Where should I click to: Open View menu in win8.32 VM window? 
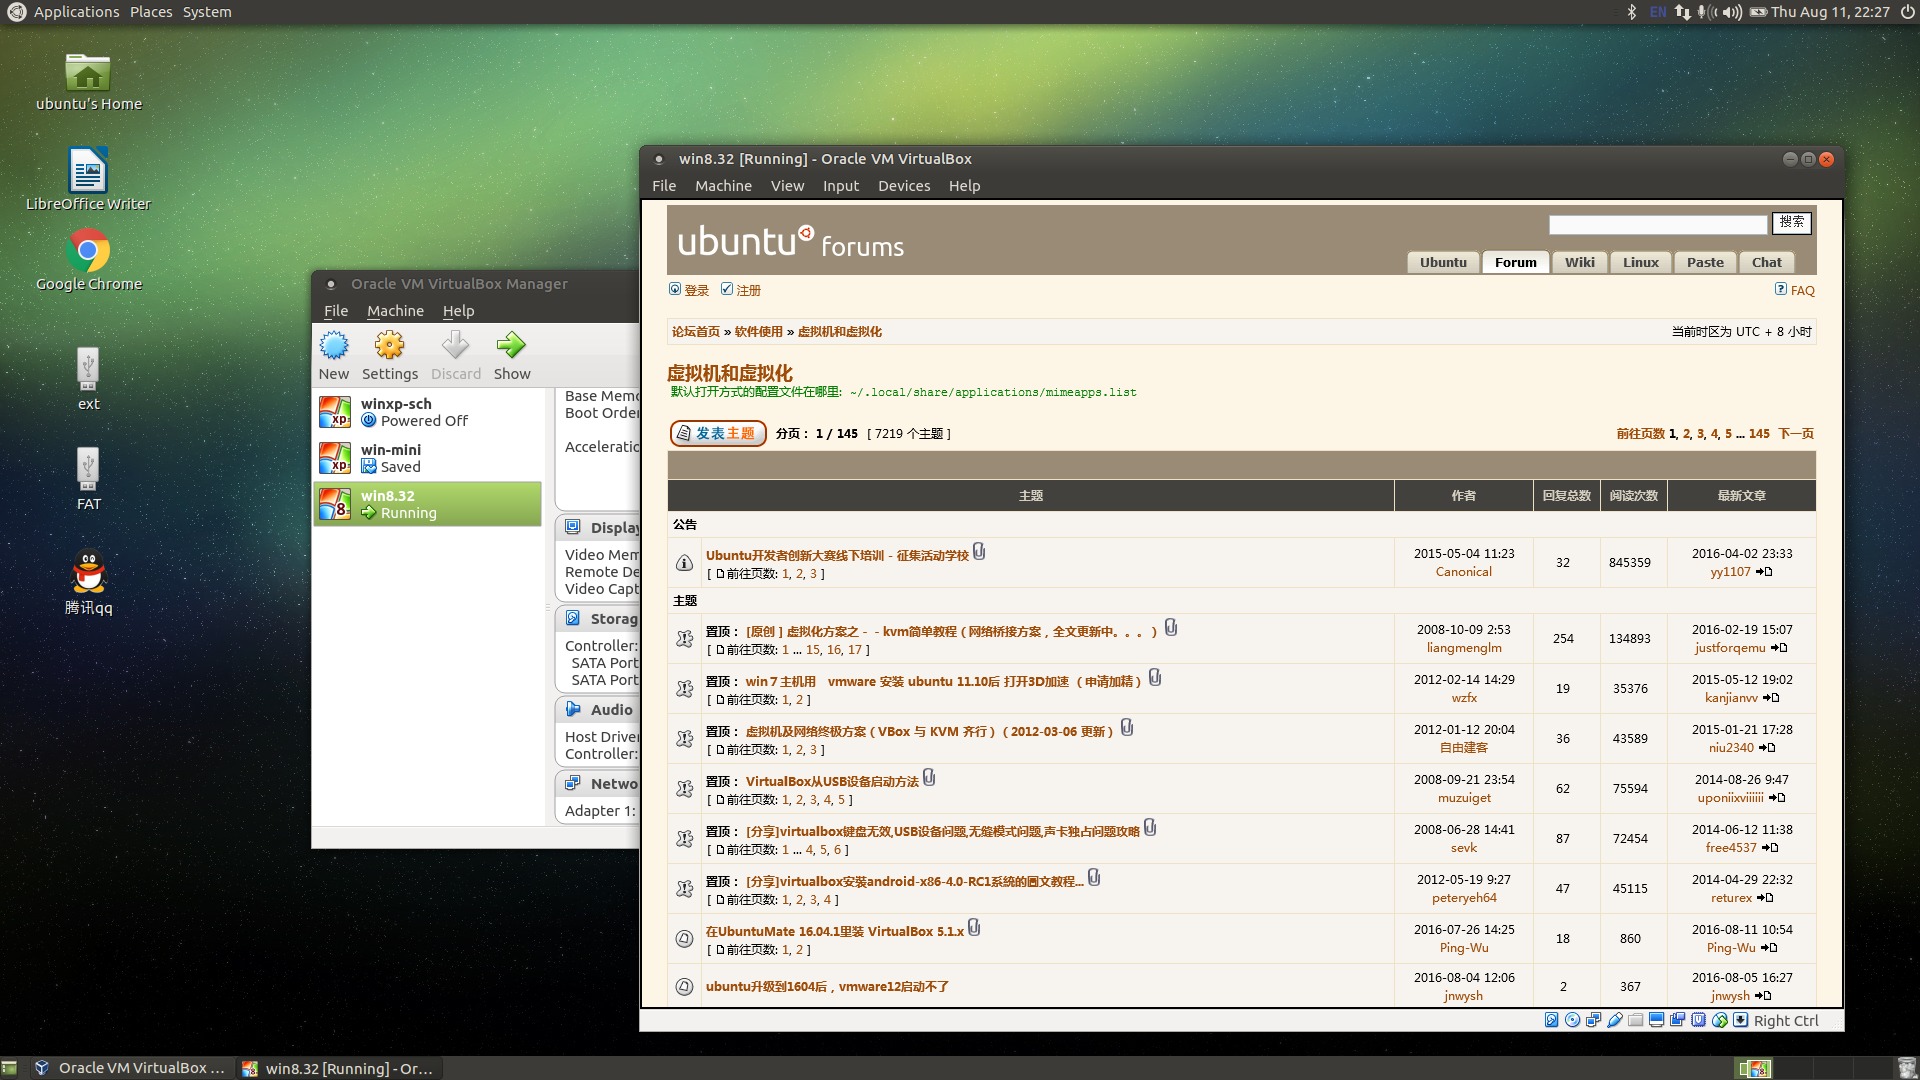[x=787, y=186]
